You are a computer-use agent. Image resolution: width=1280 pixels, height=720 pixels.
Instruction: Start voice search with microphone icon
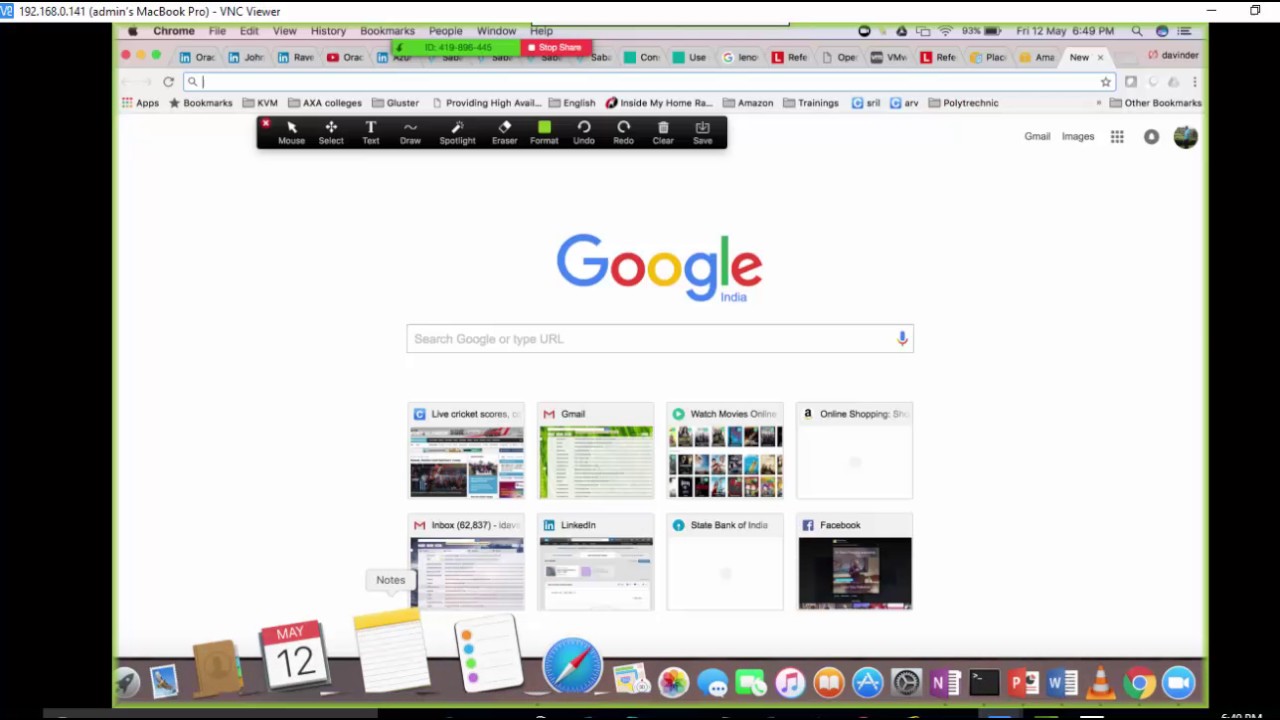tap(901, 339)
